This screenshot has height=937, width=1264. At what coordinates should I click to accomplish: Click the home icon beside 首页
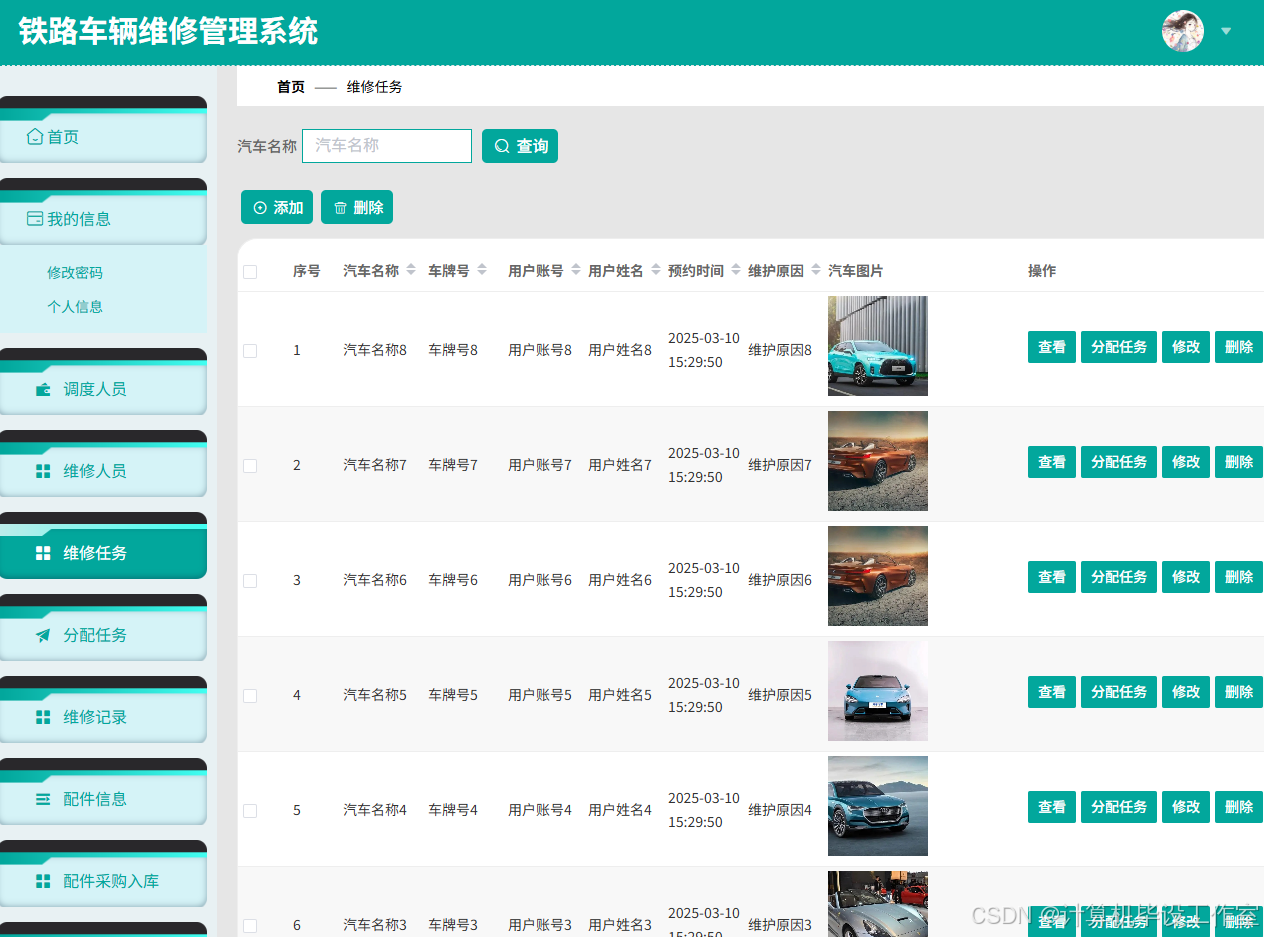(35, 137)
